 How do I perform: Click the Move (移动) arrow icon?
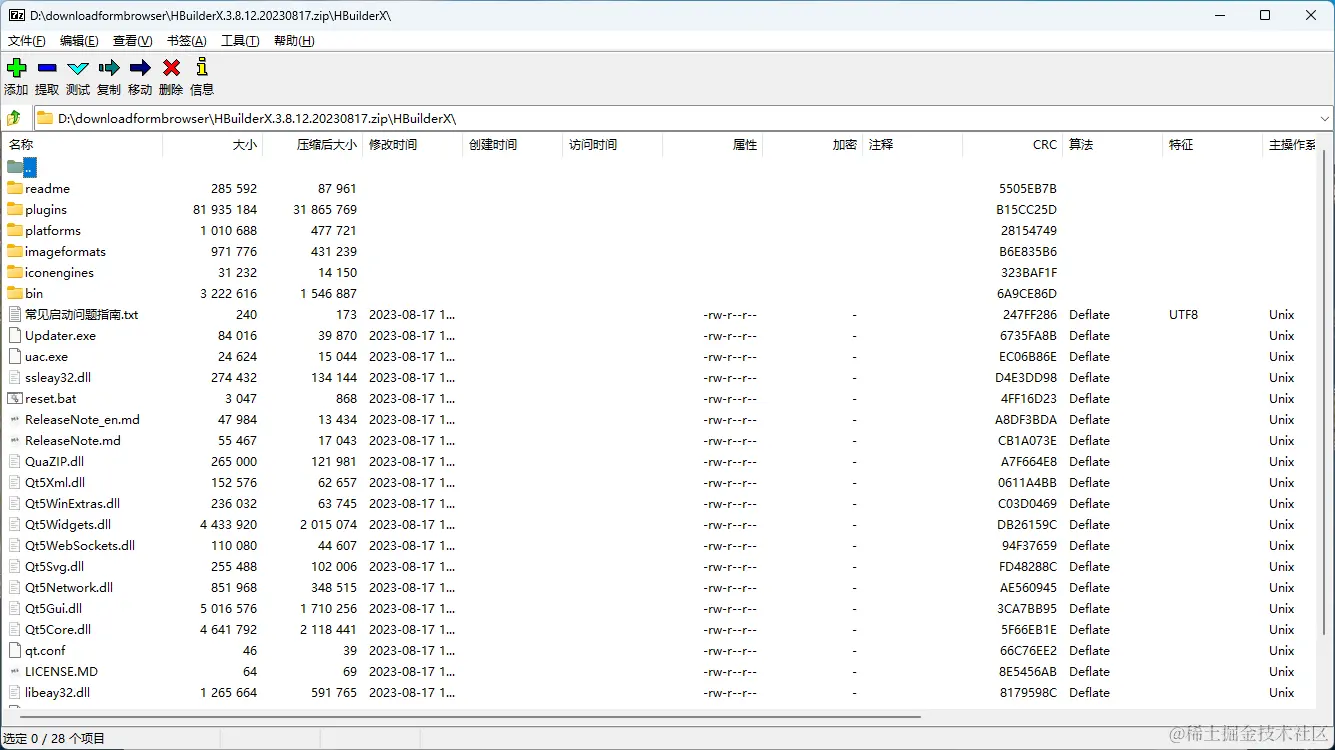[140, 68]
